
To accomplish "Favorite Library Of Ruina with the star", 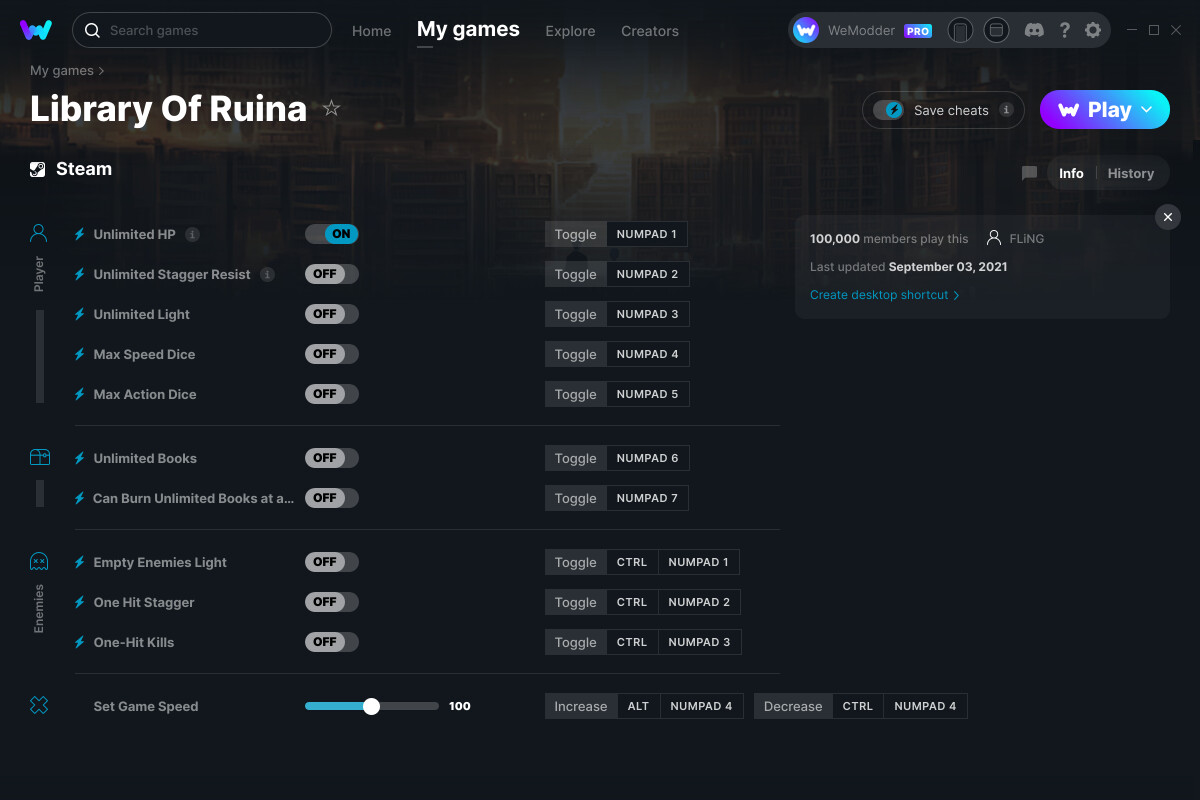I will pos(332,108).
